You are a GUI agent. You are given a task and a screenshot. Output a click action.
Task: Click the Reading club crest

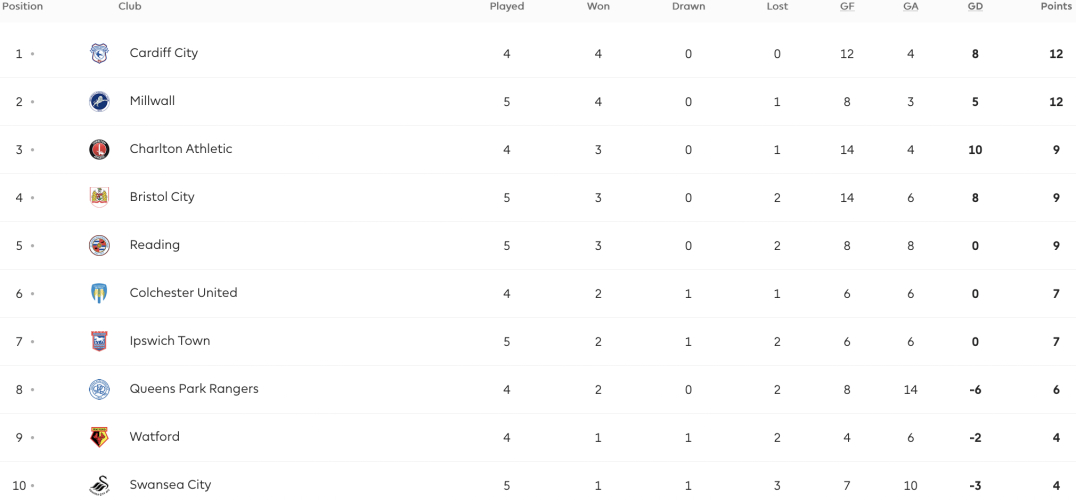pos(100,246)
